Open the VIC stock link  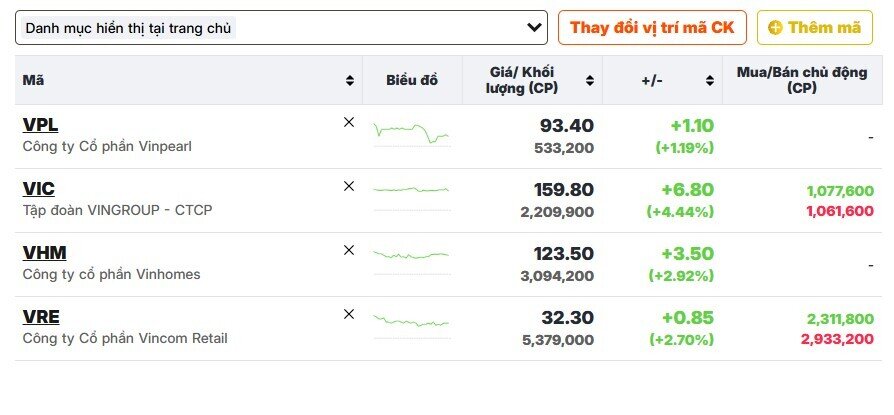(x=38, y=189)
